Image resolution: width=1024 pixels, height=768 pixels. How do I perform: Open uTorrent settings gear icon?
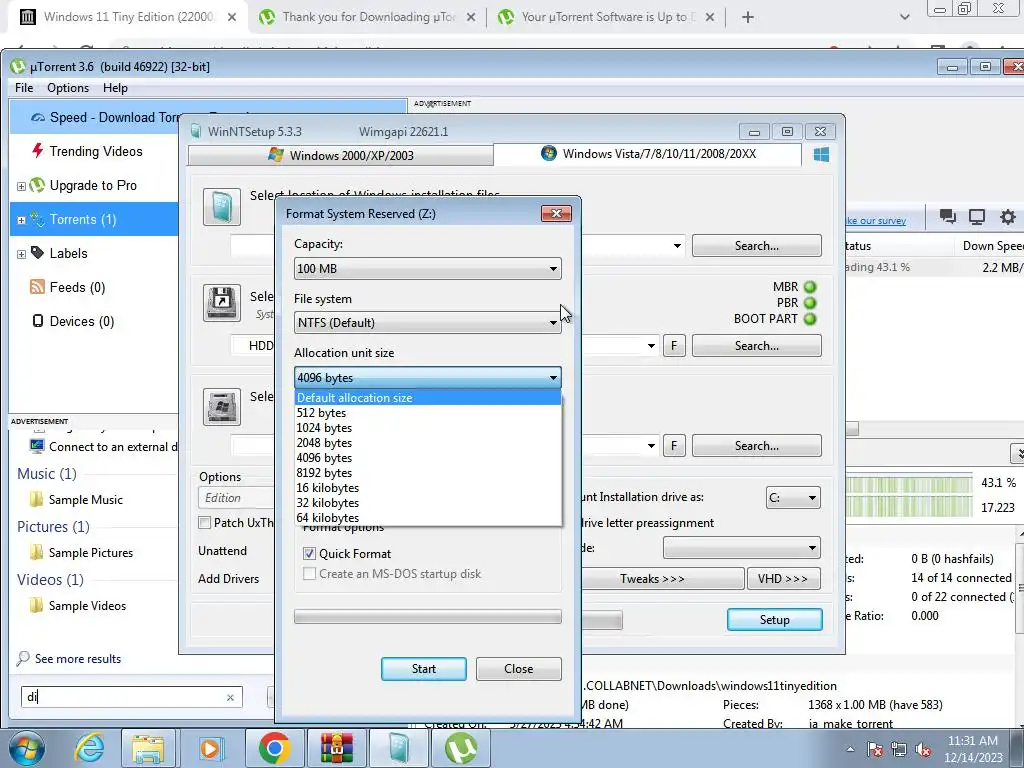[x=1008, y=217]
